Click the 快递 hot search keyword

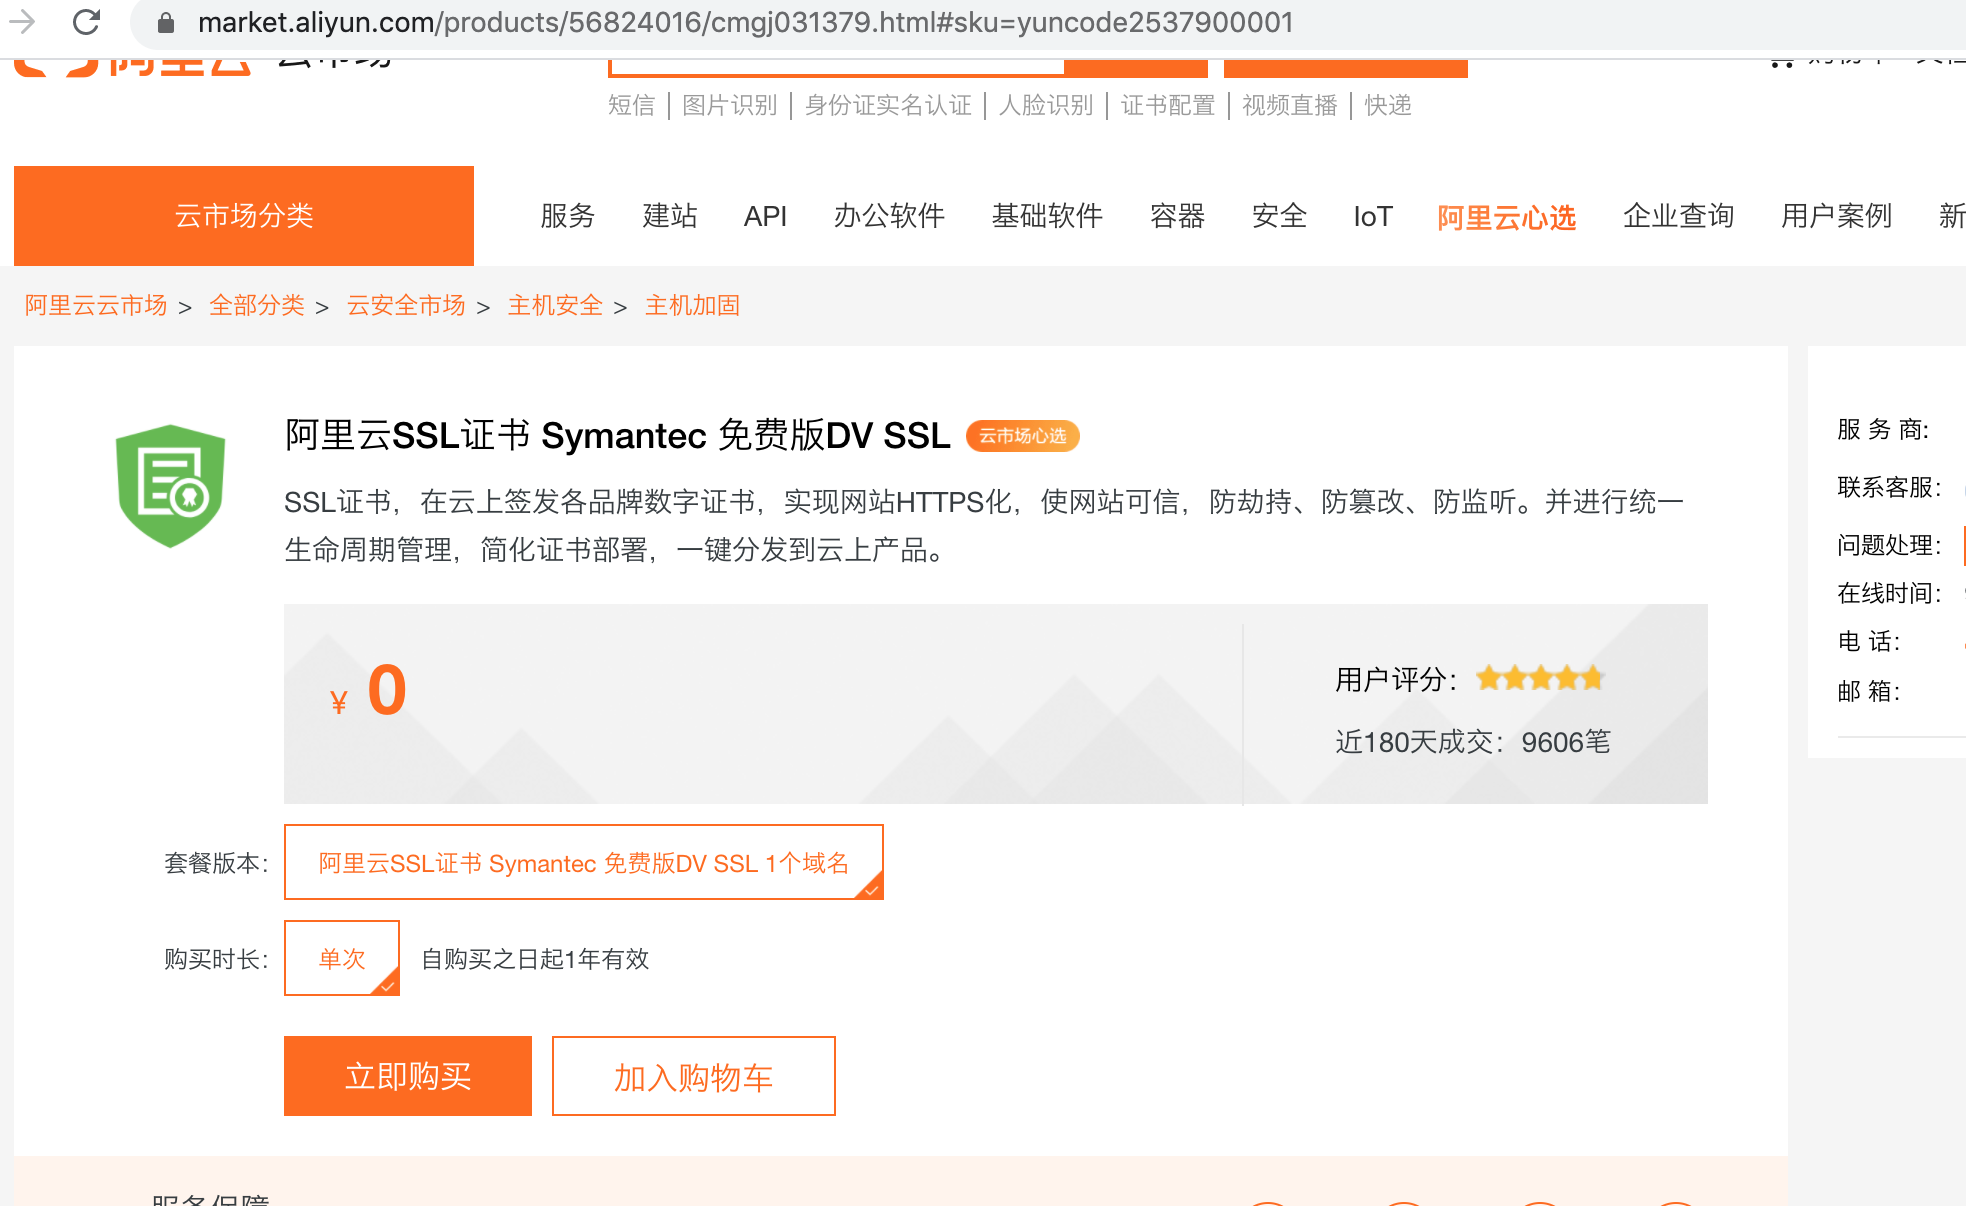coord(1388,105)
